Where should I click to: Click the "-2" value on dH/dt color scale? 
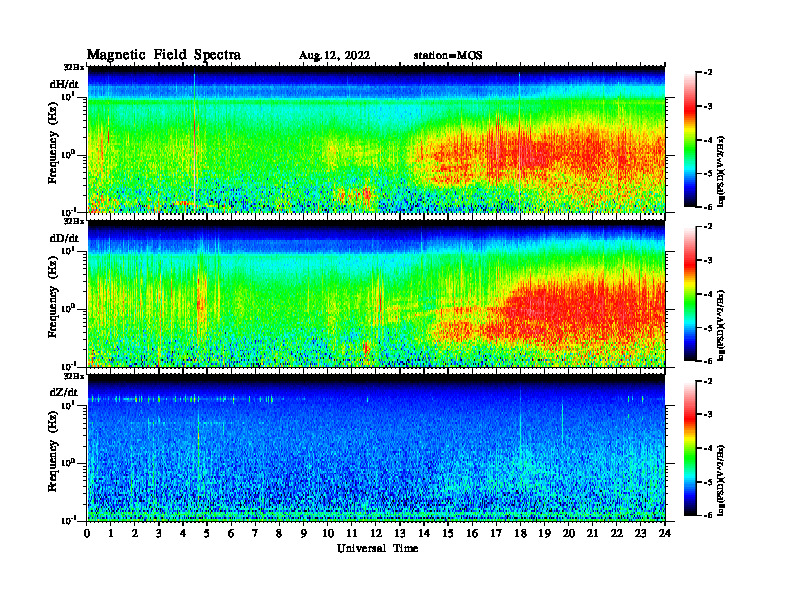pyautogui.click(x=708, y=73)
